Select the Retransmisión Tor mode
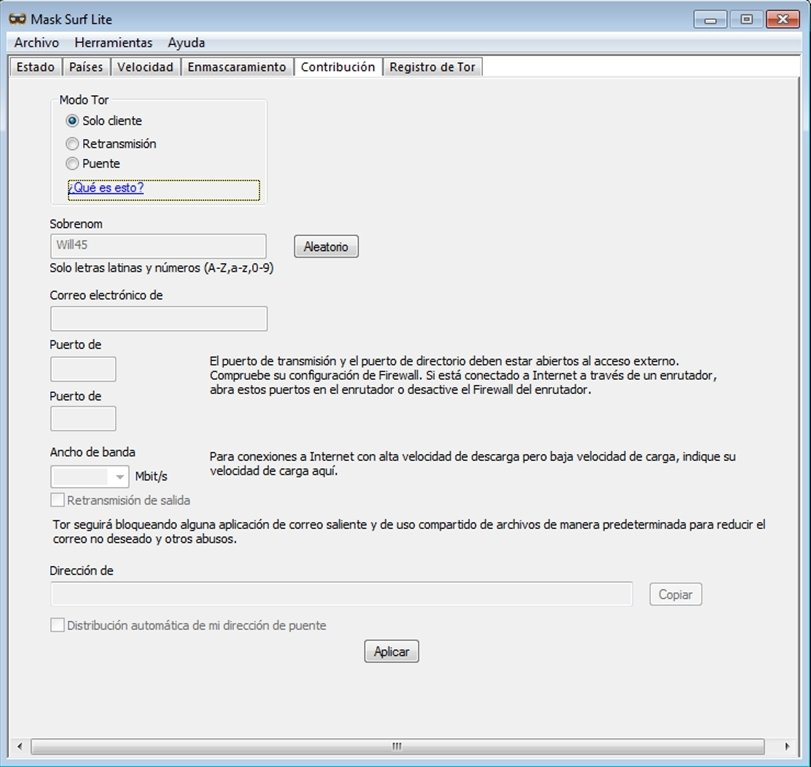 pyautogui.click(x=72, y=143)
